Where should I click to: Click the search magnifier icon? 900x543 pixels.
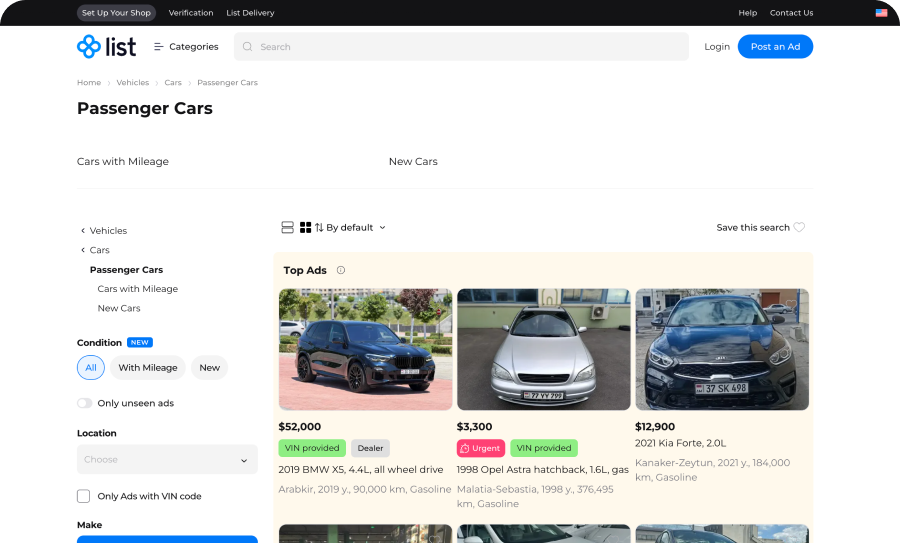coord(247,46)
